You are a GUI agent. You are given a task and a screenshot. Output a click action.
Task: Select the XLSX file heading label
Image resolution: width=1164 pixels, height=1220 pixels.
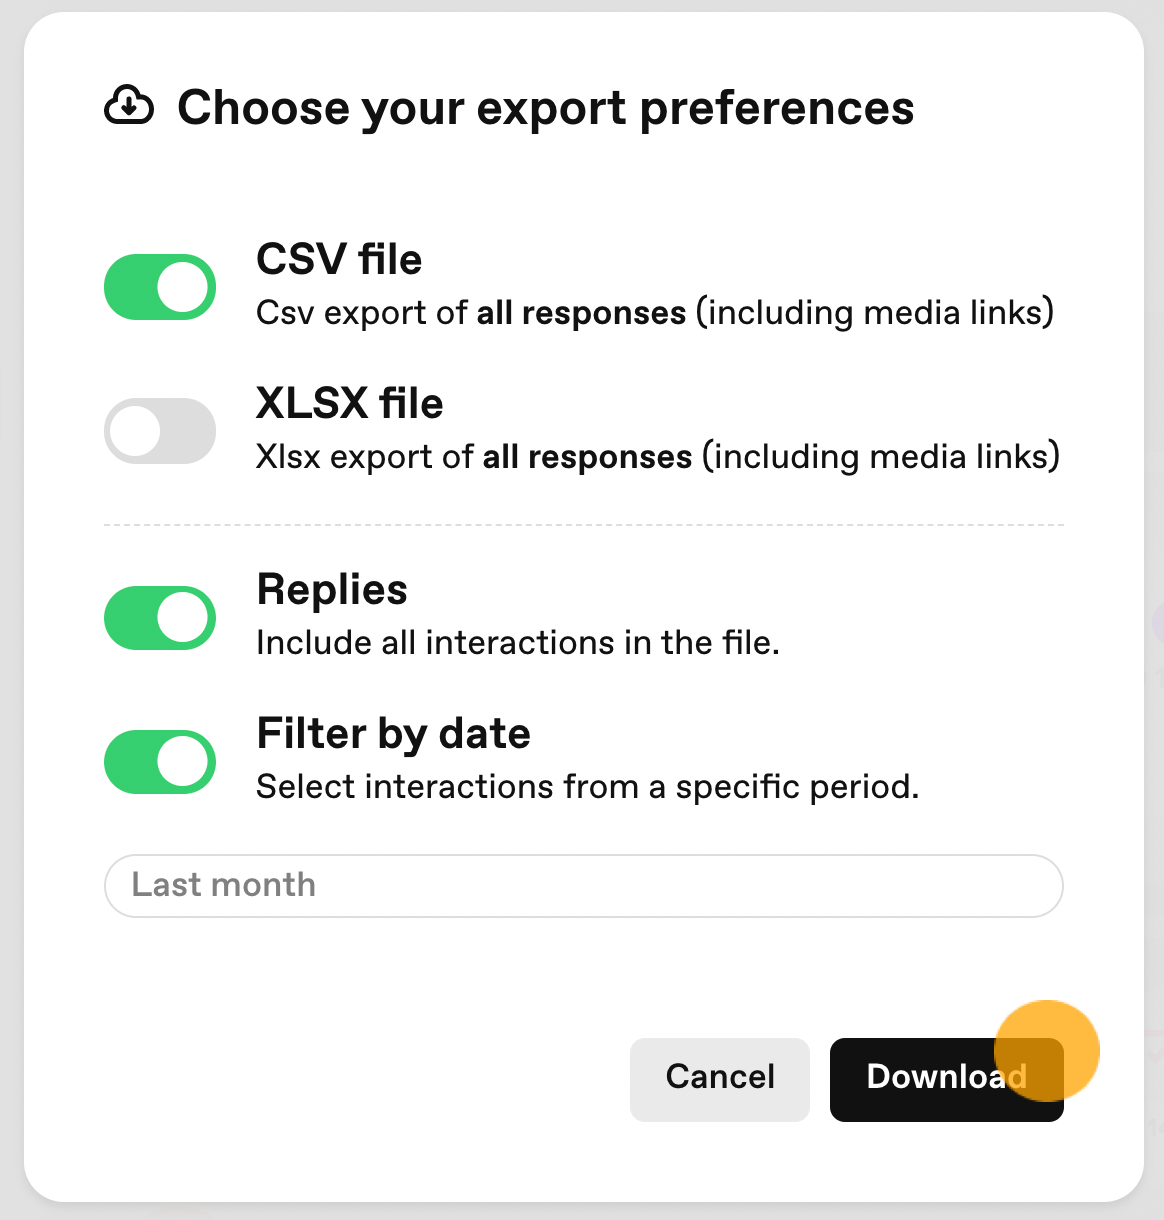click(x=350, y=403)
